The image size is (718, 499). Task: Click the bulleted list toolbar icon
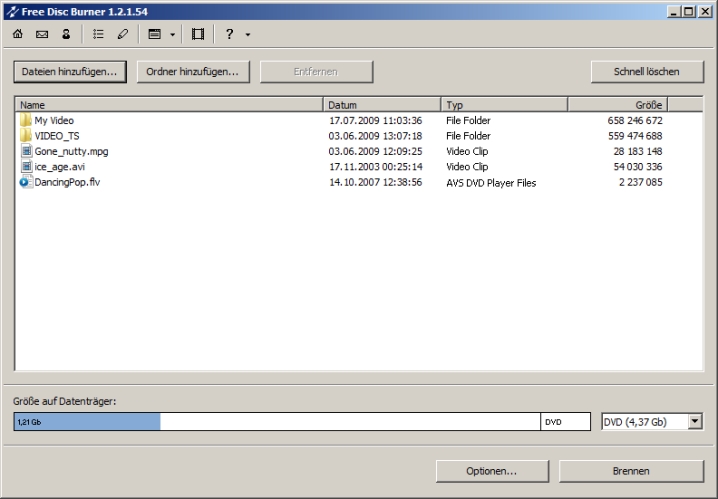[99, 34]
